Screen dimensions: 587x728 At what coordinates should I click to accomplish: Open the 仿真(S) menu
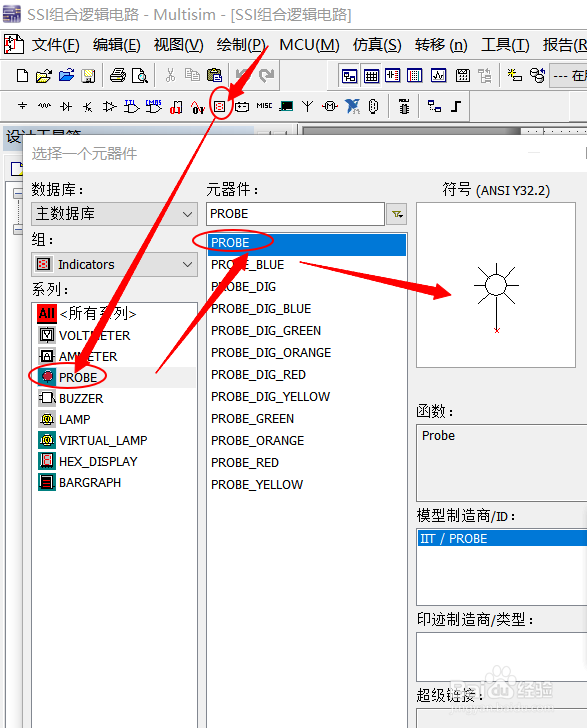377,45
